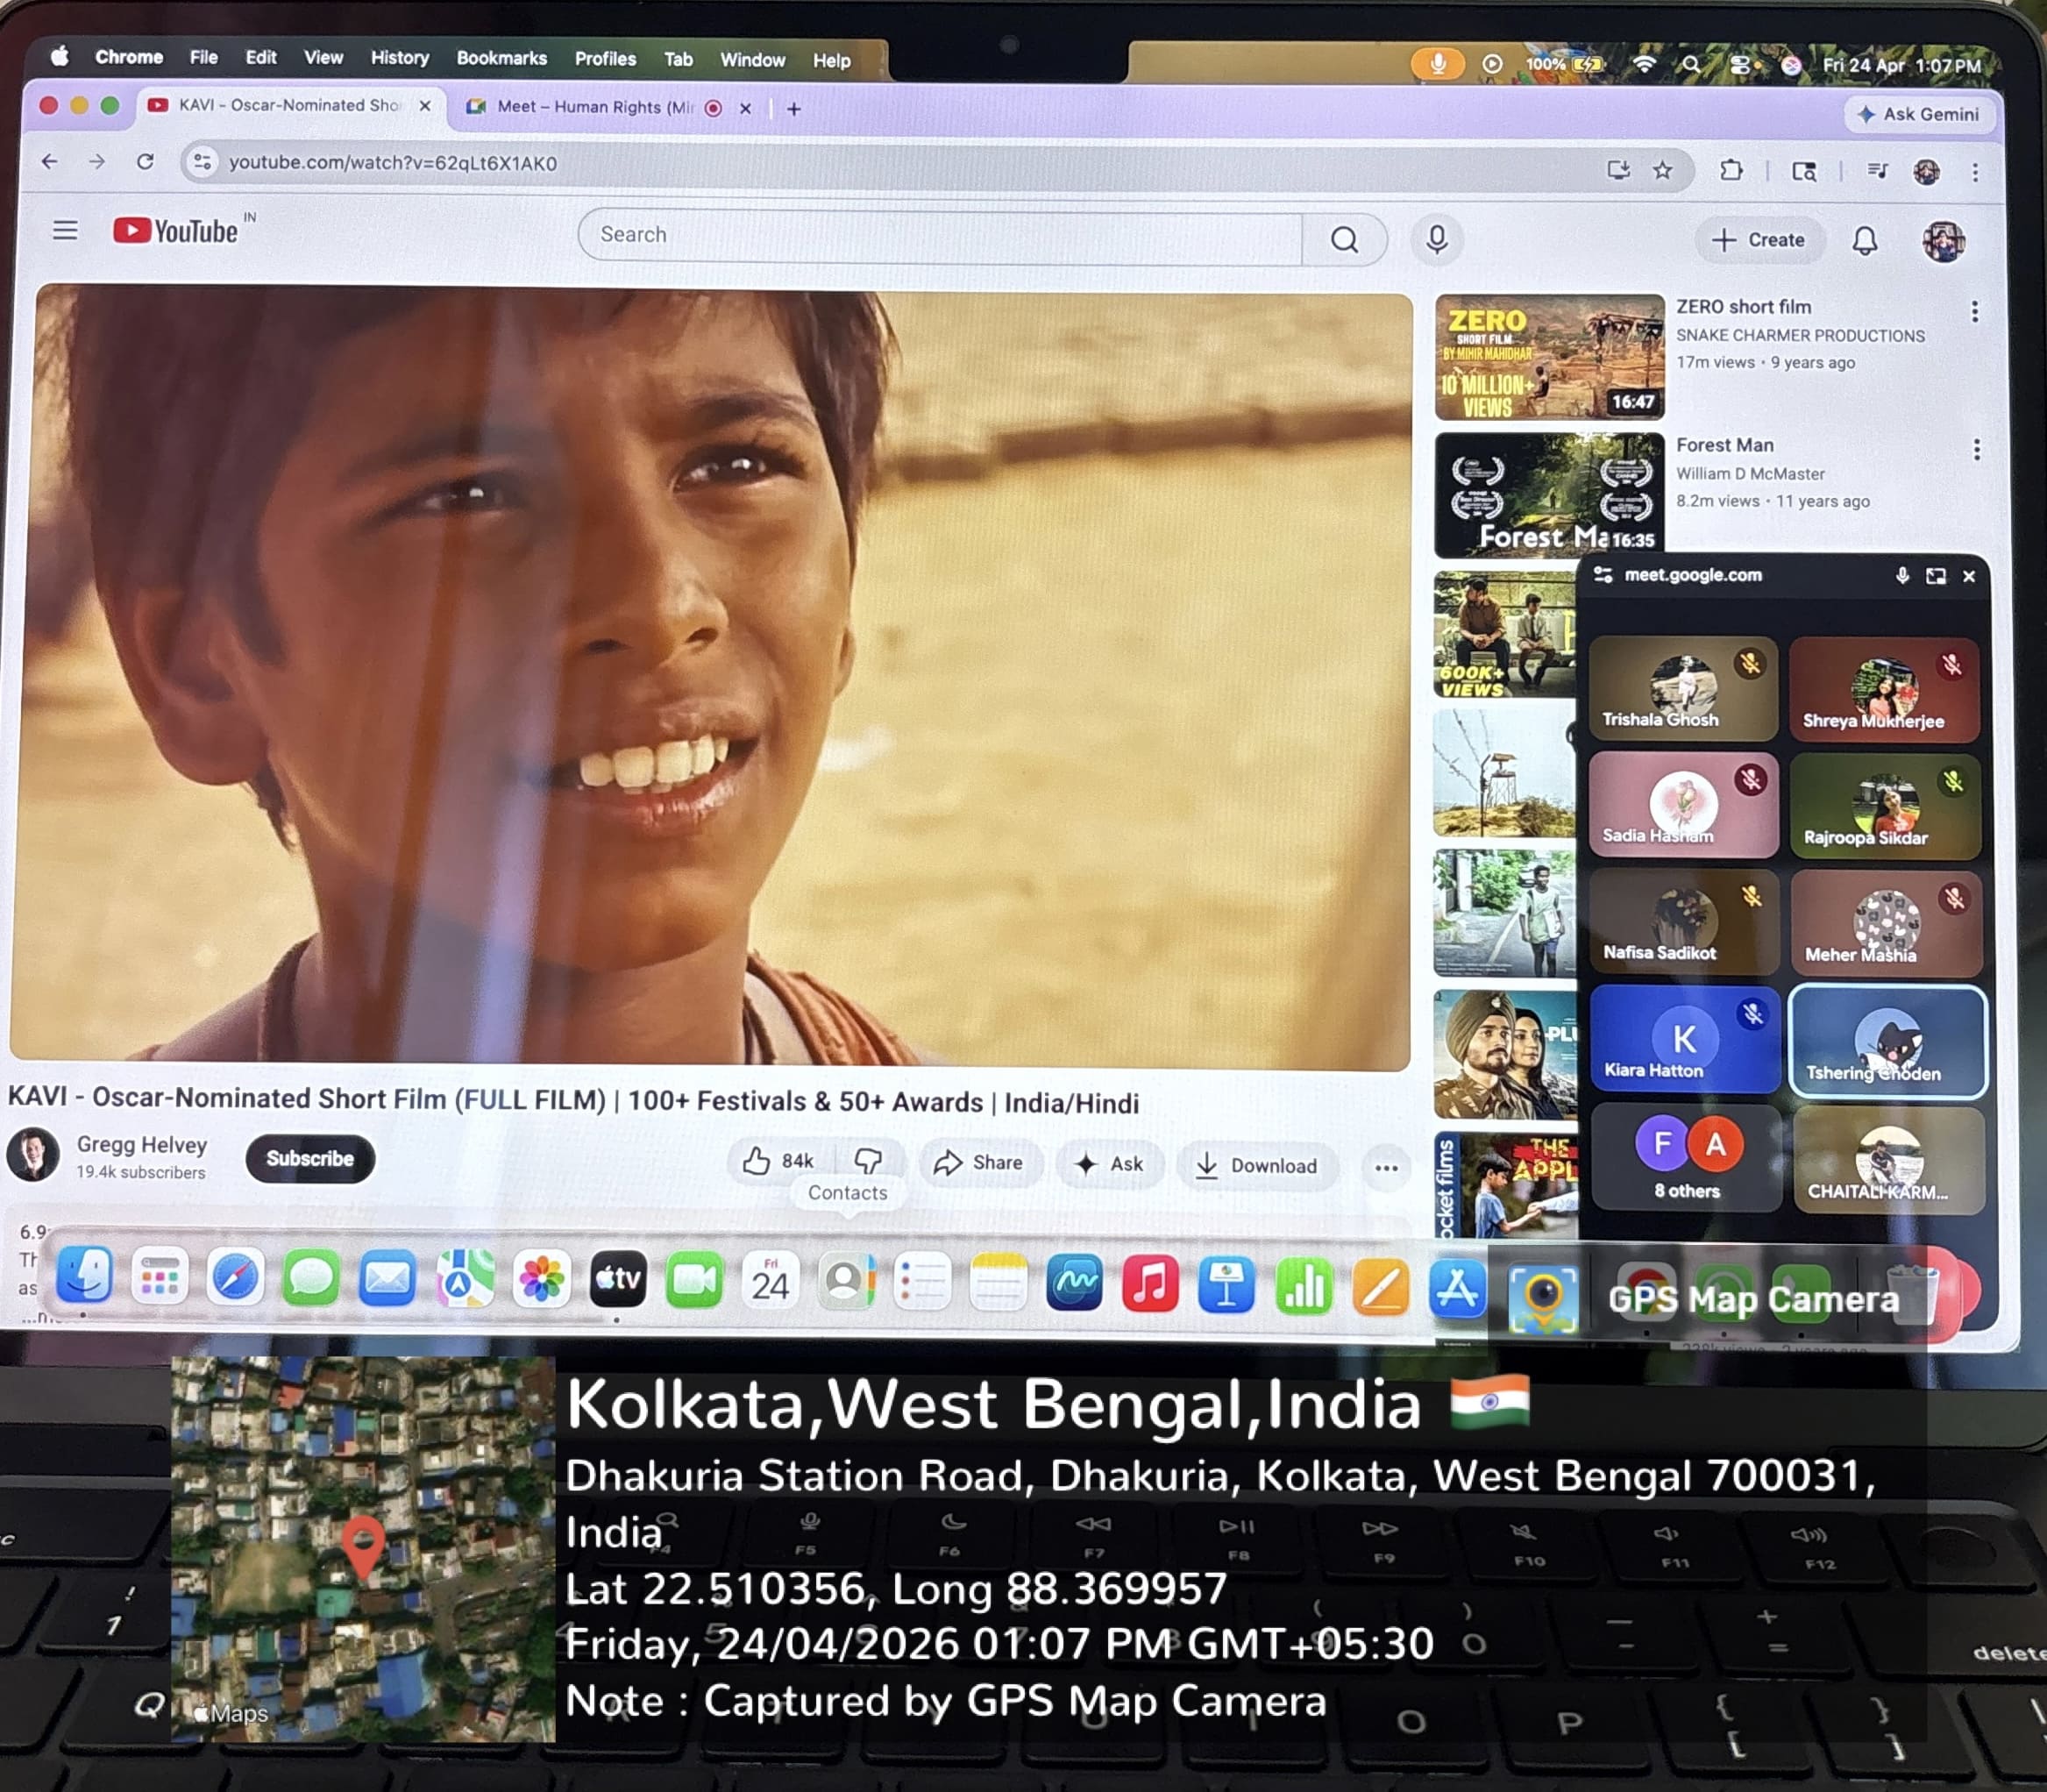Viewport: 2047px width, 1792px height.
Task: Switch to the Meet – Human Rights tab
Action: 594,107
